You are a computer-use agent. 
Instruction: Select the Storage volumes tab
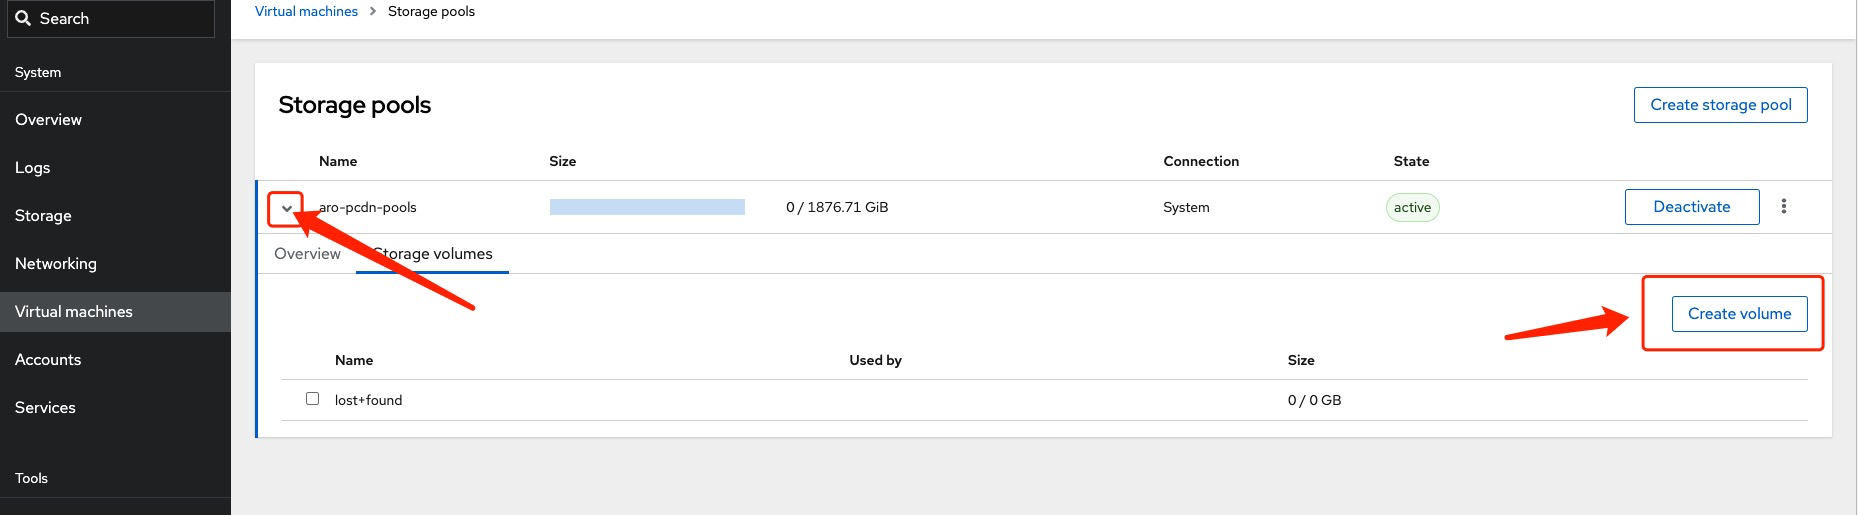(x=434, y=254)
